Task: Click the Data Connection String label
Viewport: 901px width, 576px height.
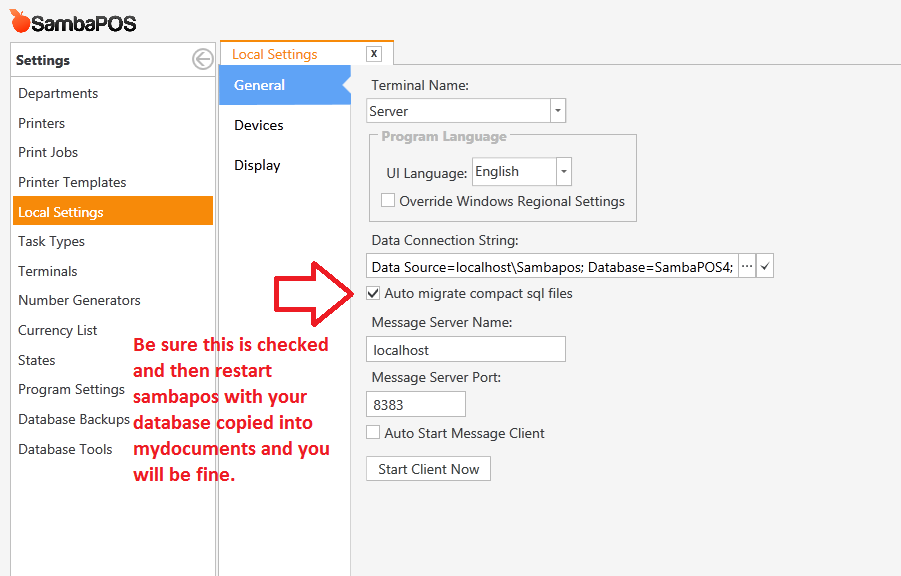Action: [445, 240]
